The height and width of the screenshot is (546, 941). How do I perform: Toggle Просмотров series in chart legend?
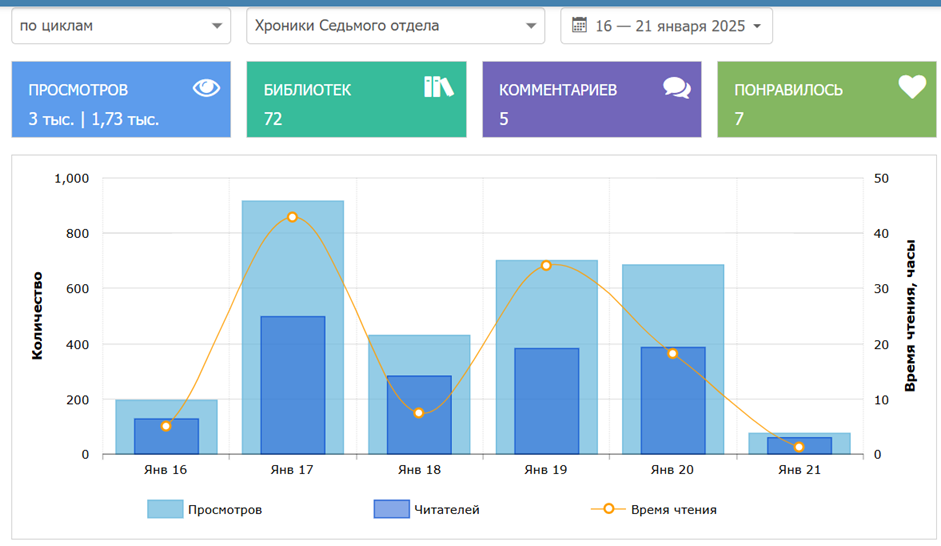pos(225,509)
